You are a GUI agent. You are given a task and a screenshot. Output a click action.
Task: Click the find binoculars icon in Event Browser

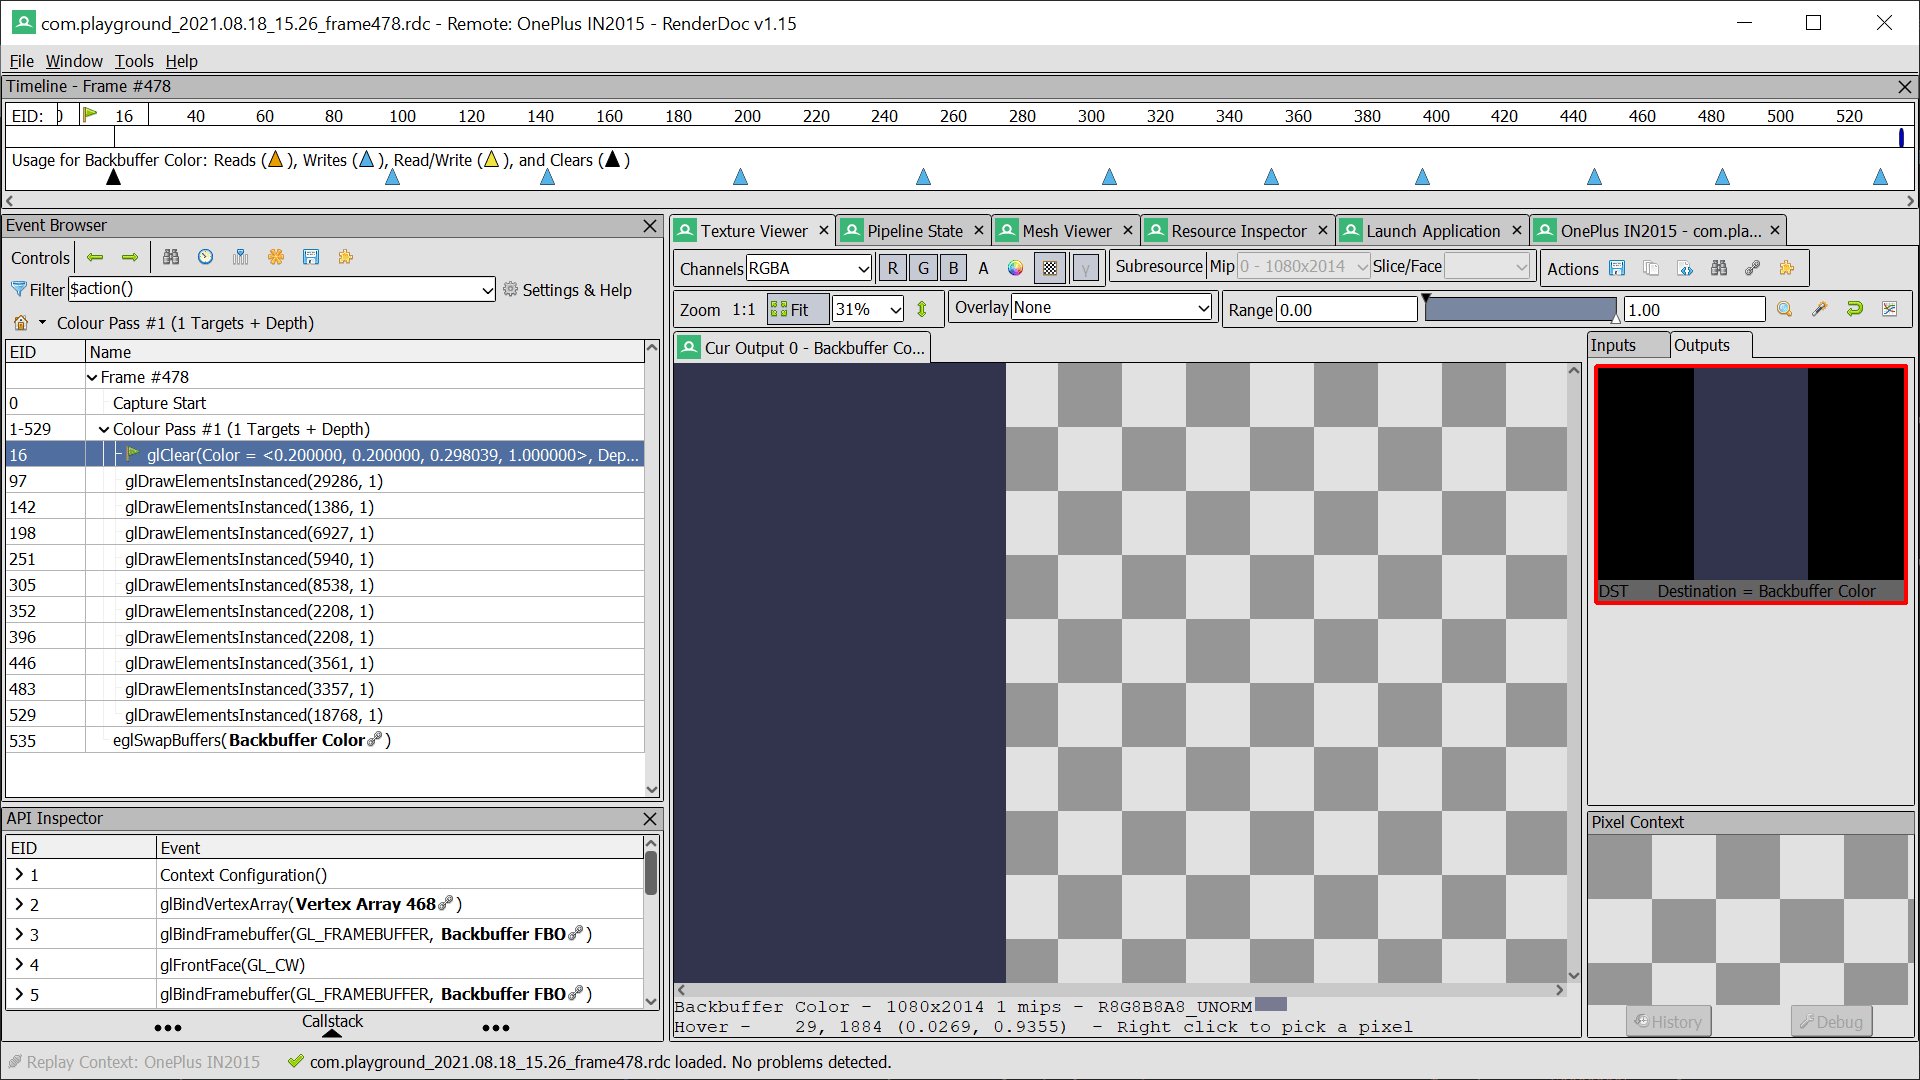pyautogui.click(x=171, y=257)
